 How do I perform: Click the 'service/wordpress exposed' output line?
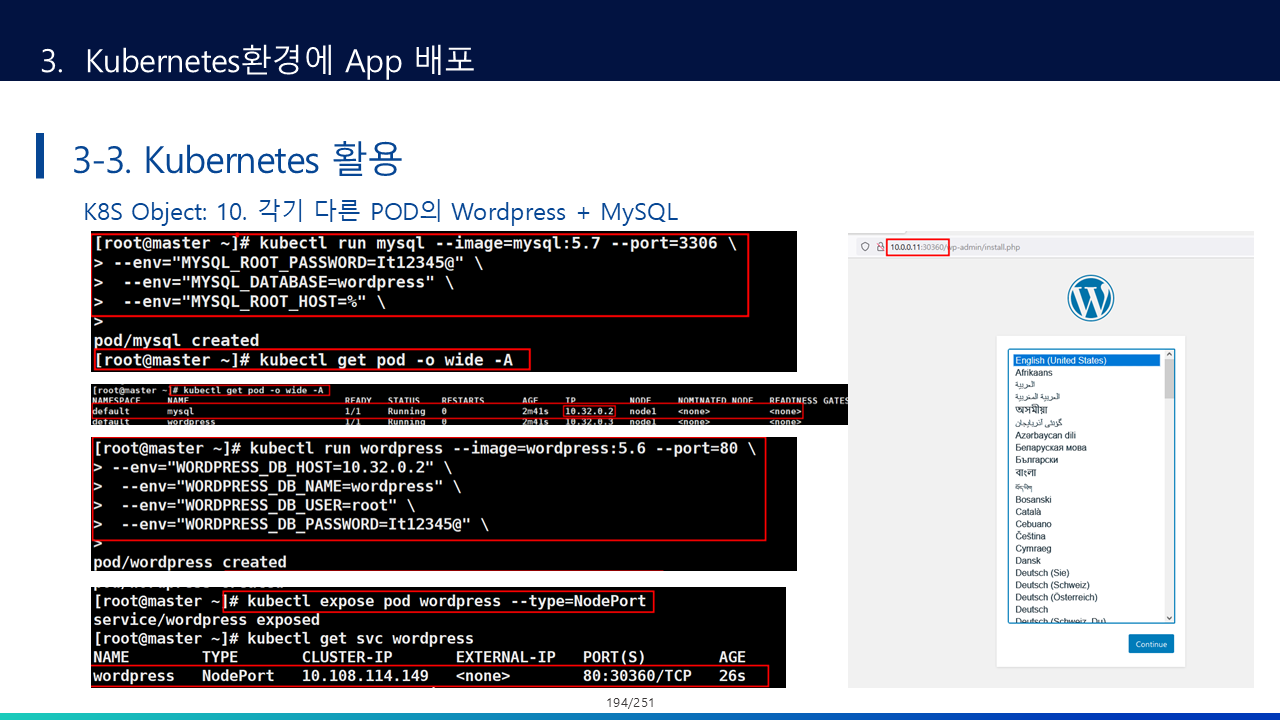point(206,620)
